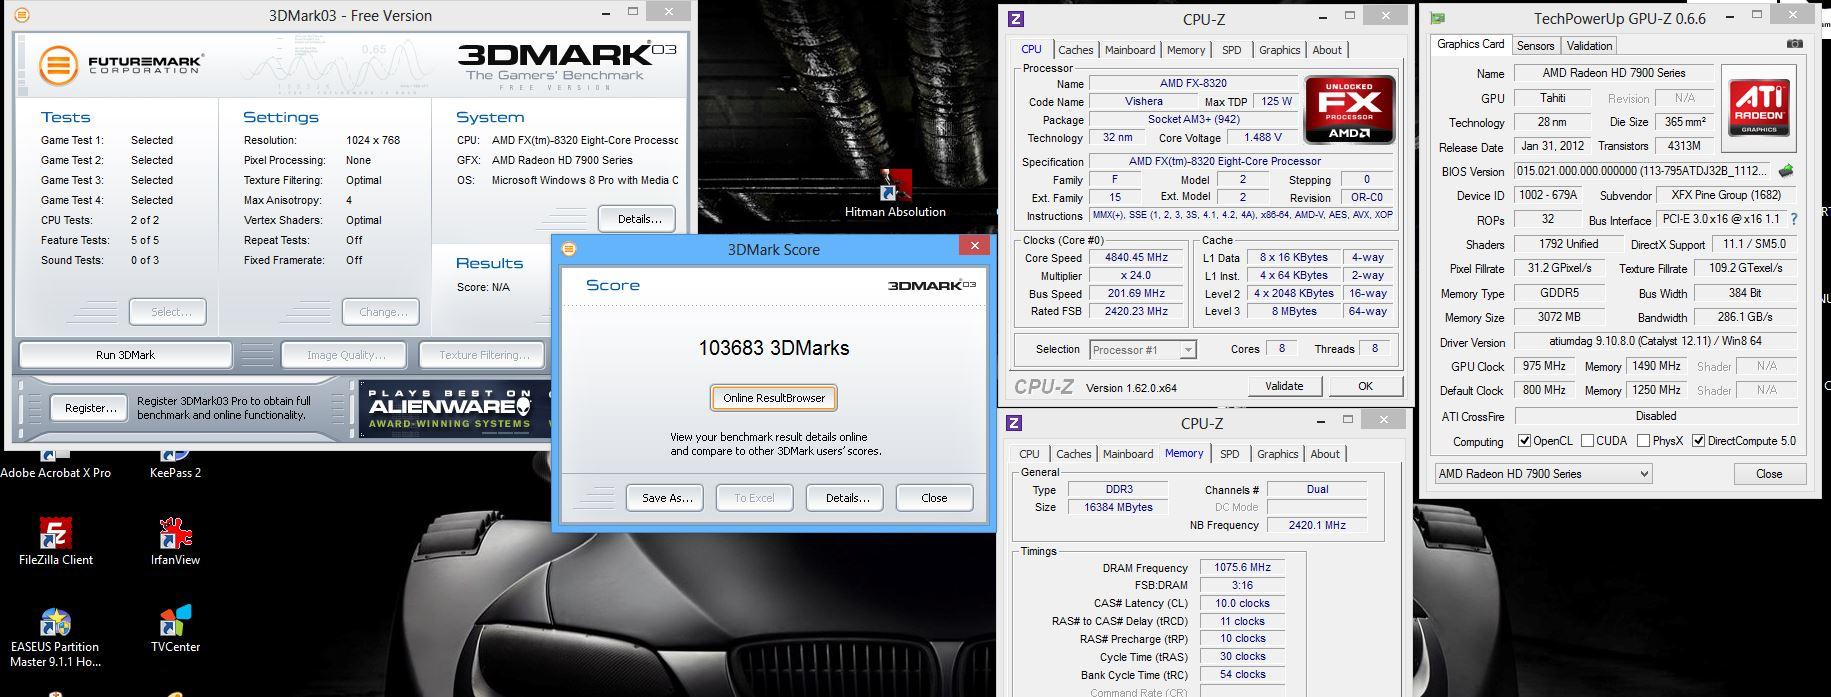
Task: Switch to Sensors tab in GPU-Z
Action: (x=1535, y=46)
